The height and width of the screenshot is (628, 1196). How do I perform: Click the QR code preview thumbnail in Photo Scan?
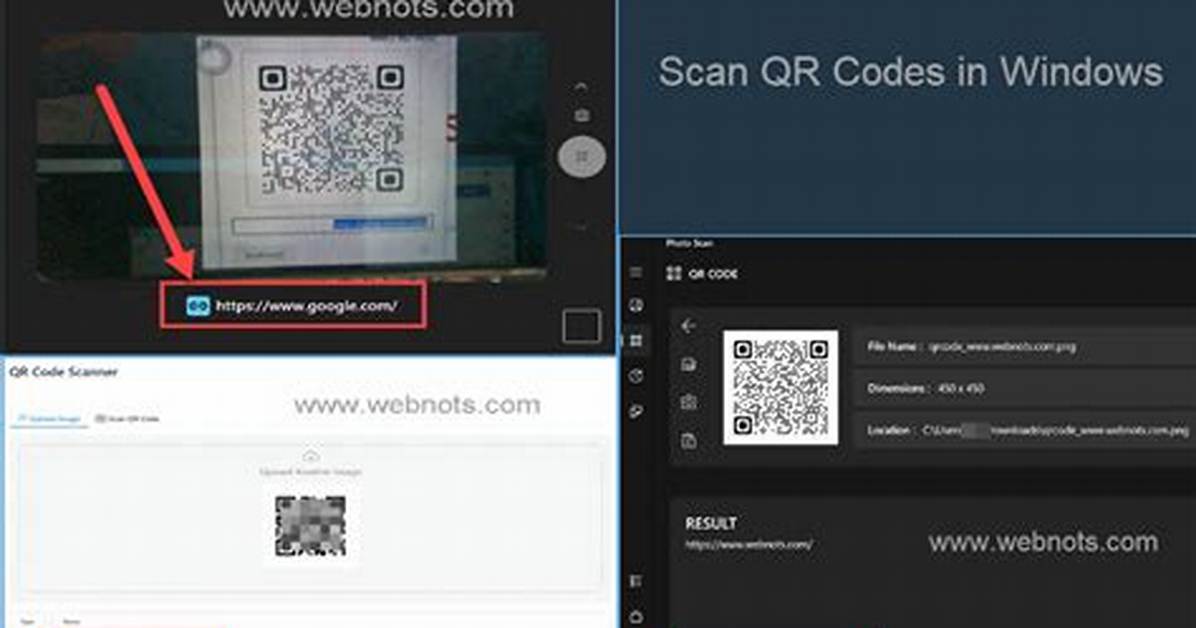point(780,388)
